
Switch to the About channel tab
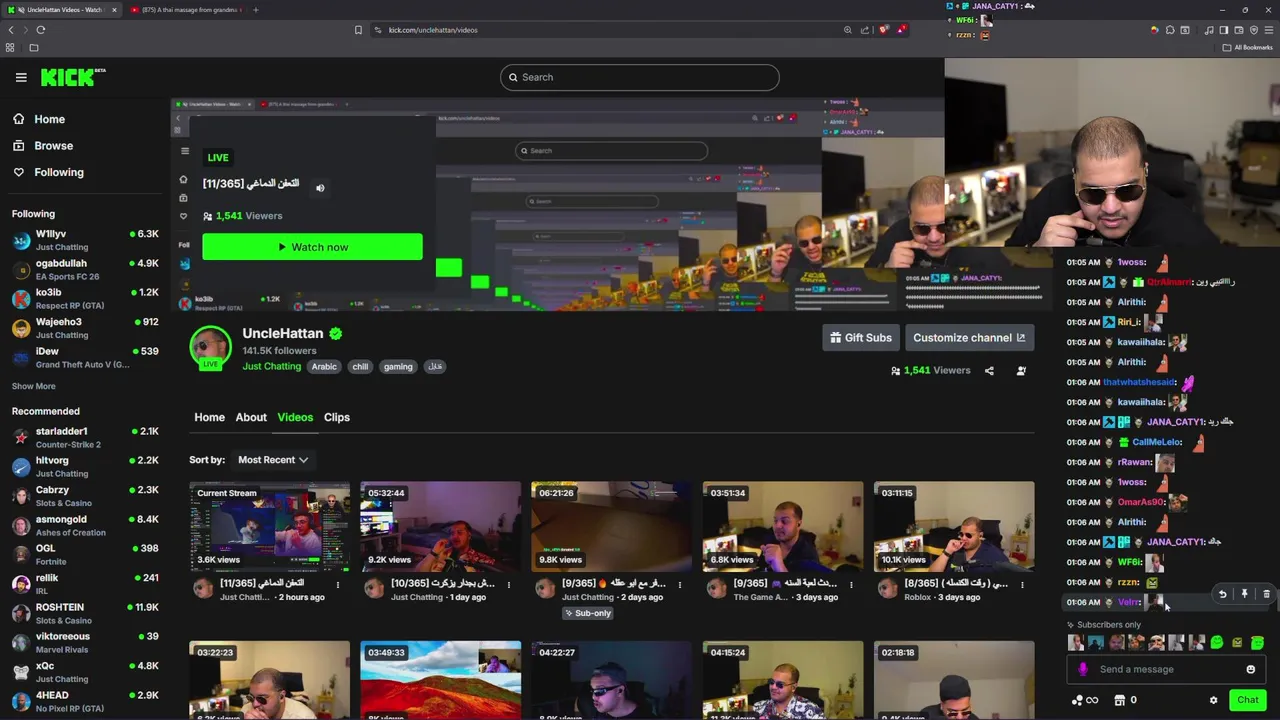pyautogui.click(x=251, y=417)
